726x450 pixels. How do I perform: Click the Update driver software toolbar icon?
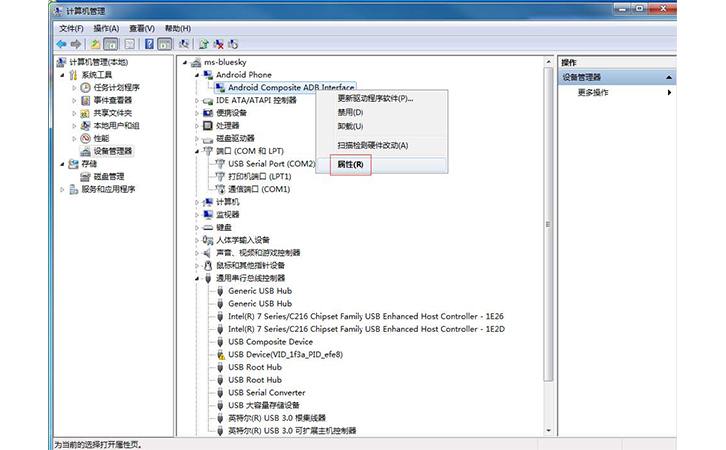tap(203, 44)
